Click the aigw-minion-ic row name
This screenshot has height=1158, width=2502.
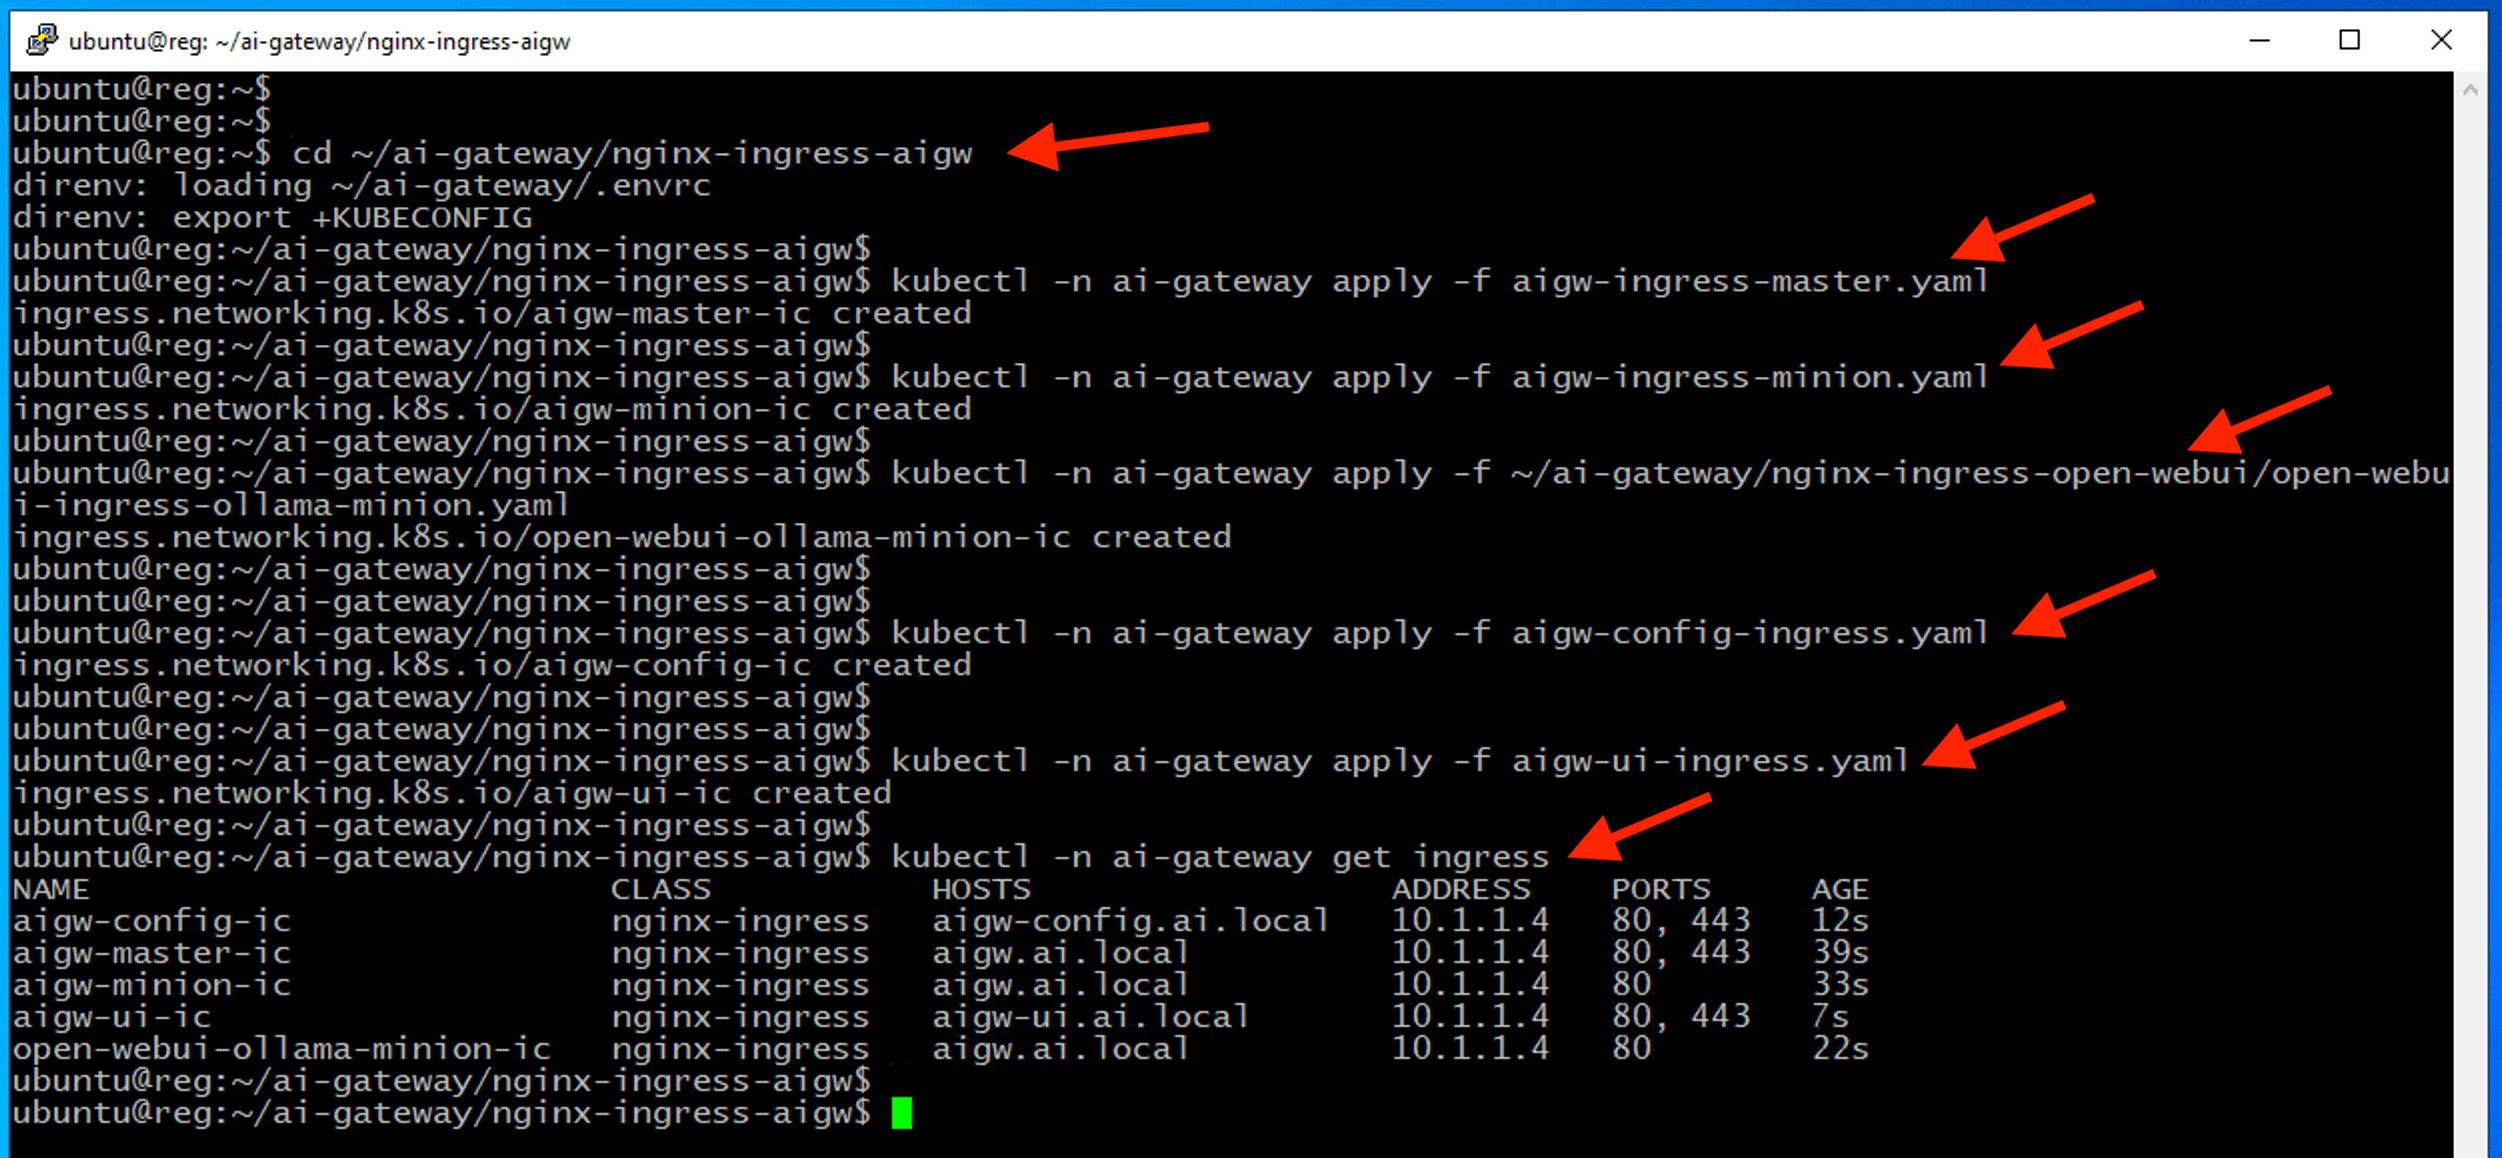pyautogui.click(x=151, y=985)
